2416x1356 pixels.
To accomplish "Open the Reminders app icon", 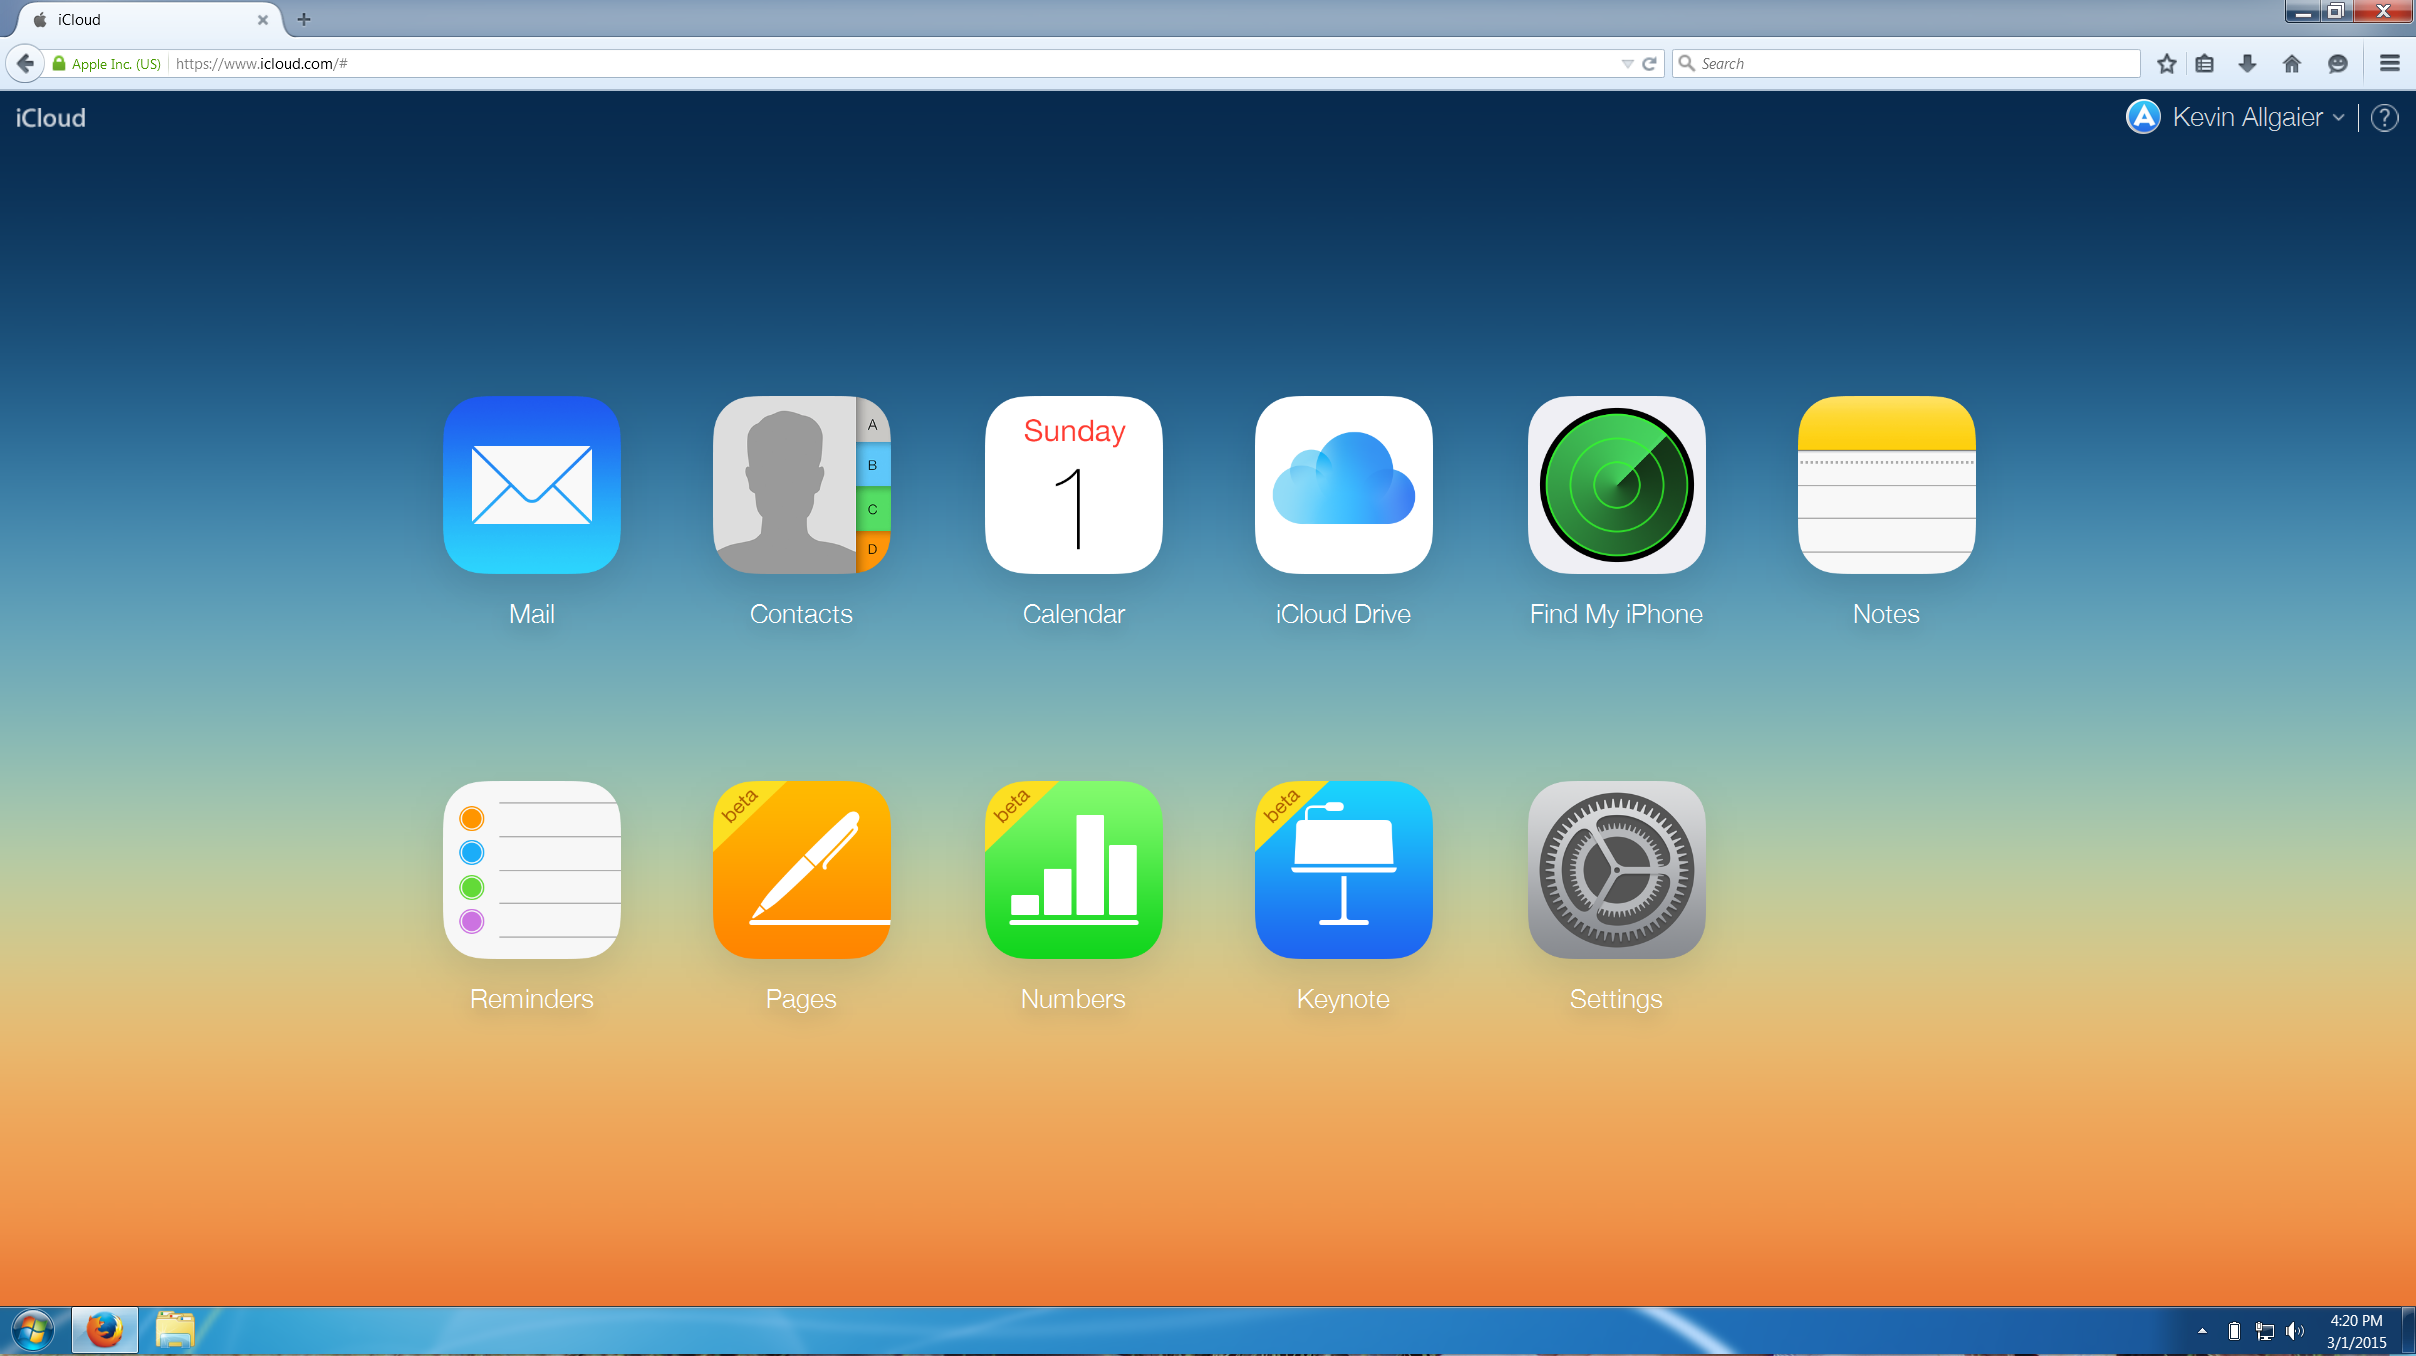I will [532, 870].
